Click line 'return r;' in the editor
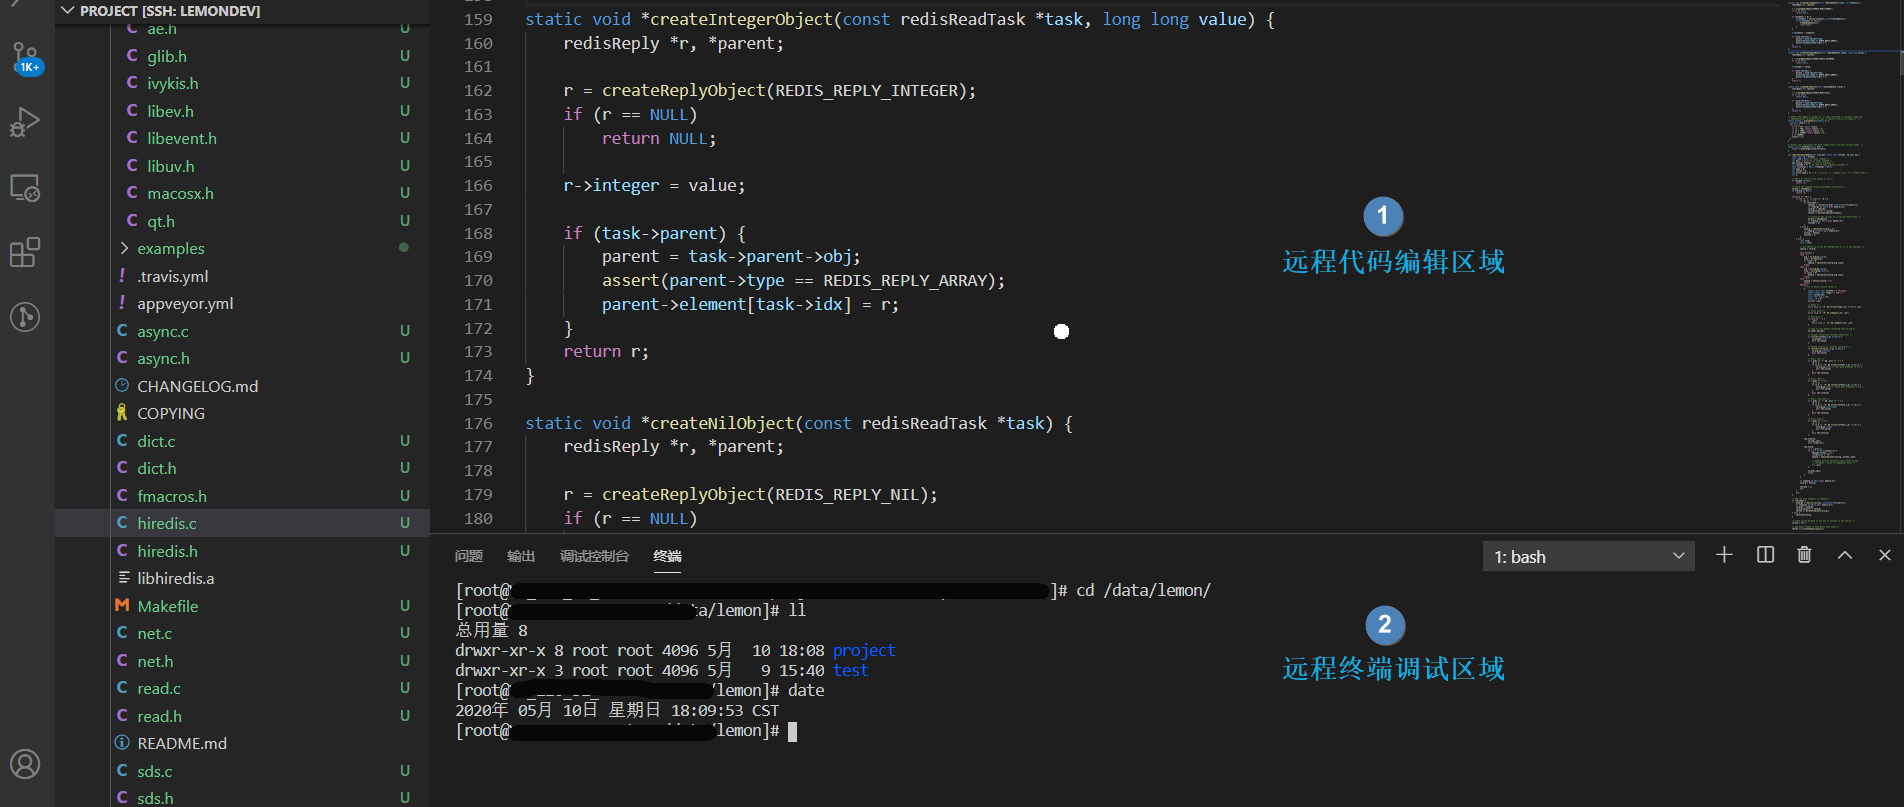1904x807 pixels. (x=606, y=351)
